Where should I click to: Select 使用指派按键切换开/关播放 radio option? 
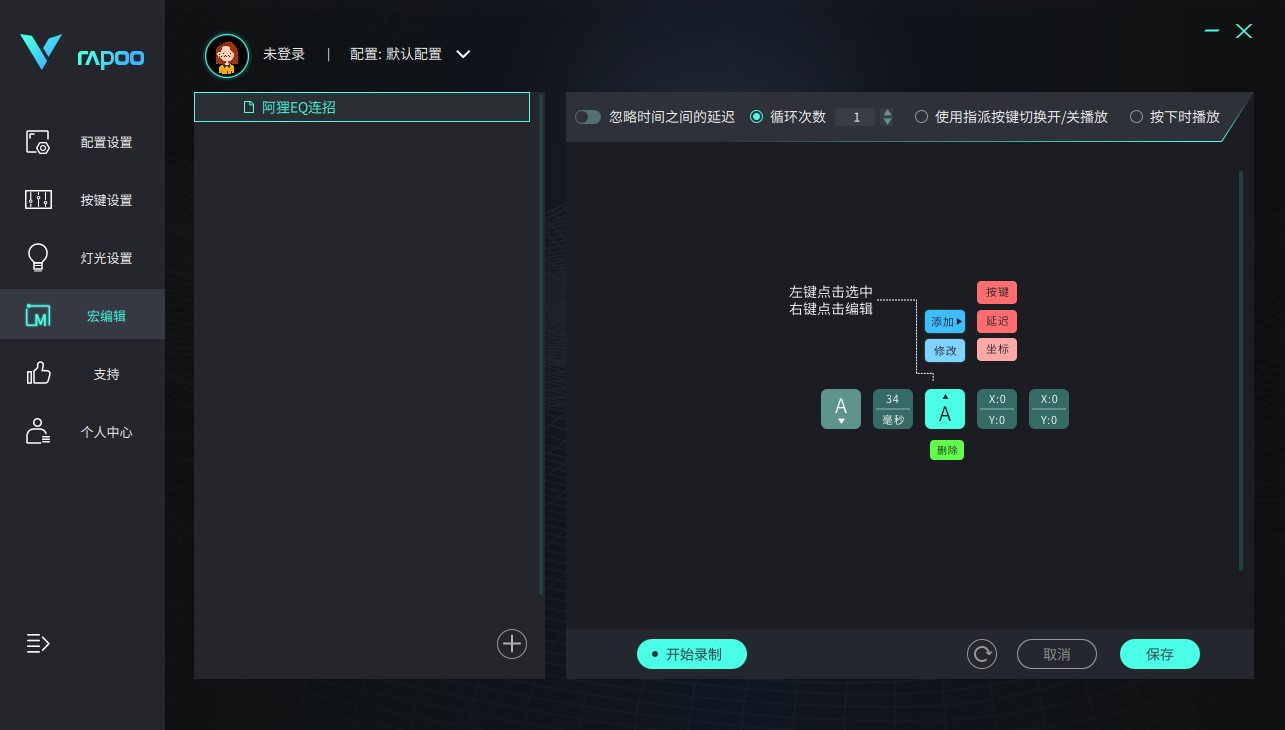click(x=921, y=117)
